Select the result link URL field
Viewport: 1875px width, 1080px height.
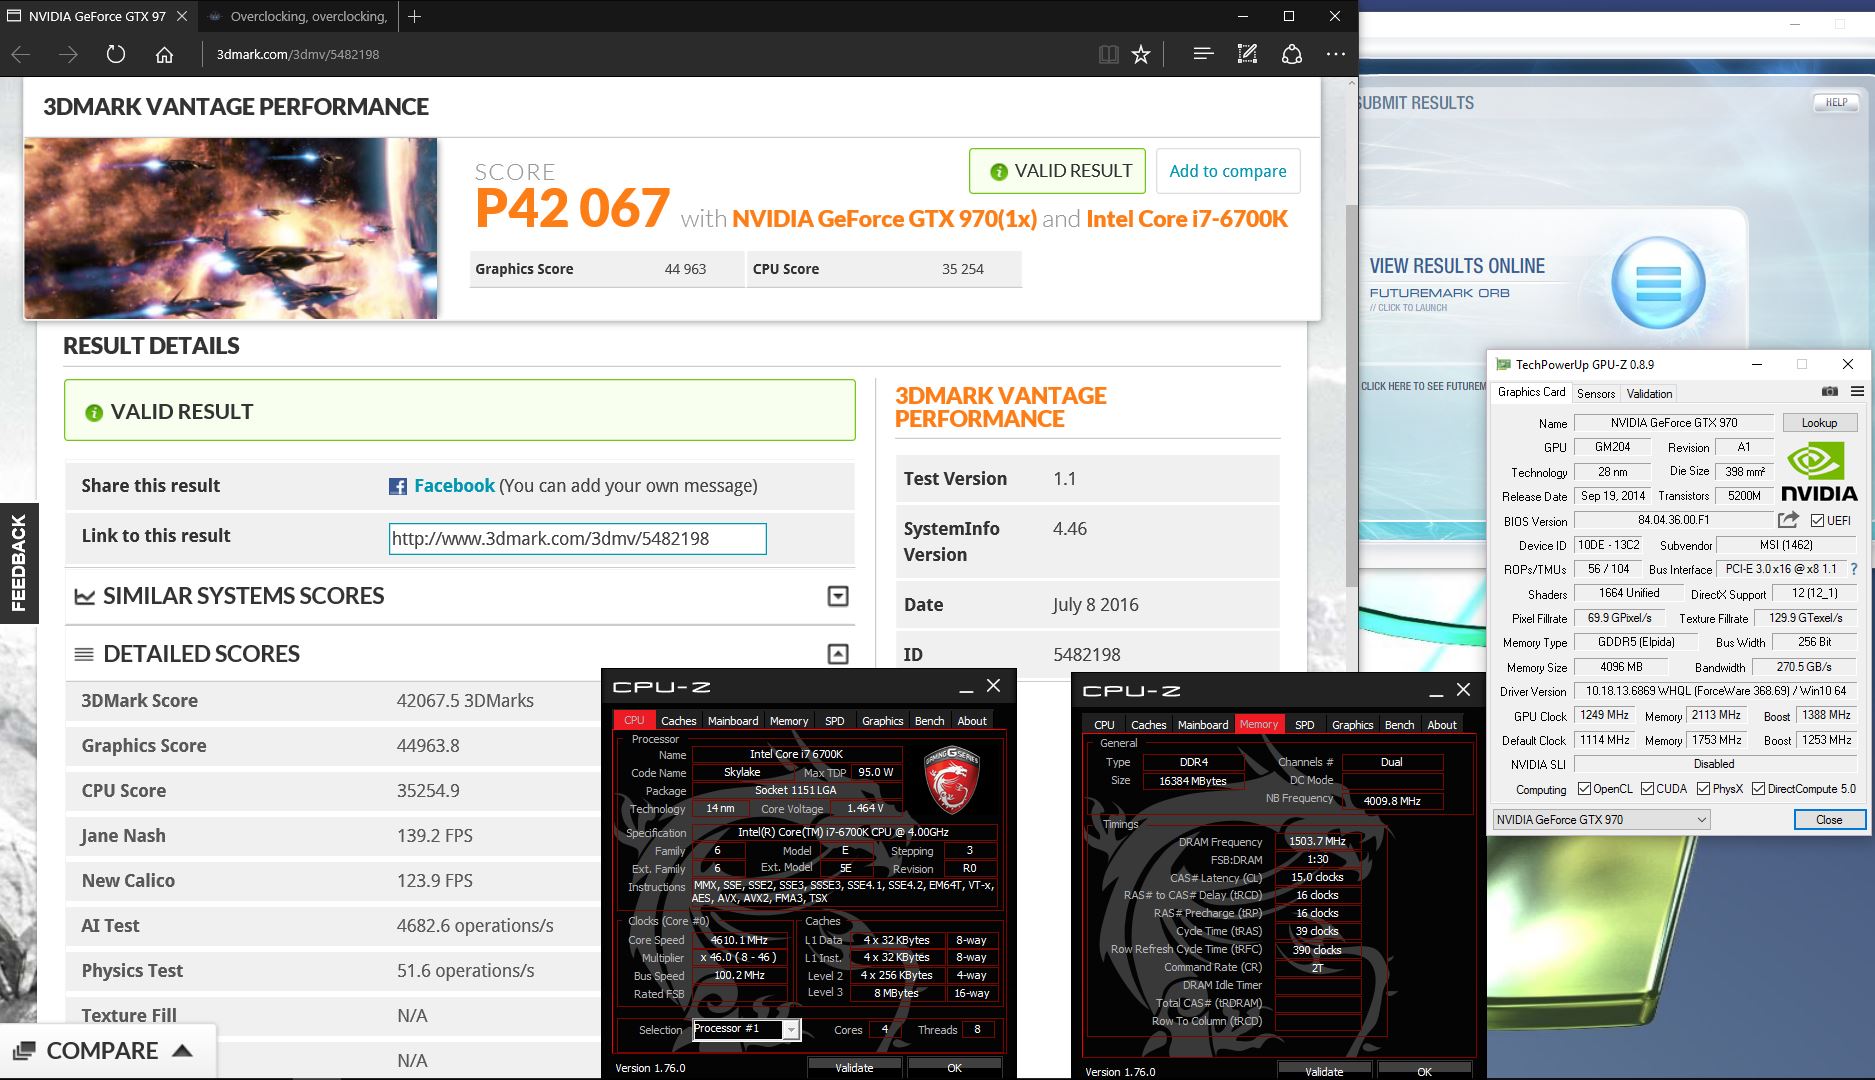click(578, 538)
